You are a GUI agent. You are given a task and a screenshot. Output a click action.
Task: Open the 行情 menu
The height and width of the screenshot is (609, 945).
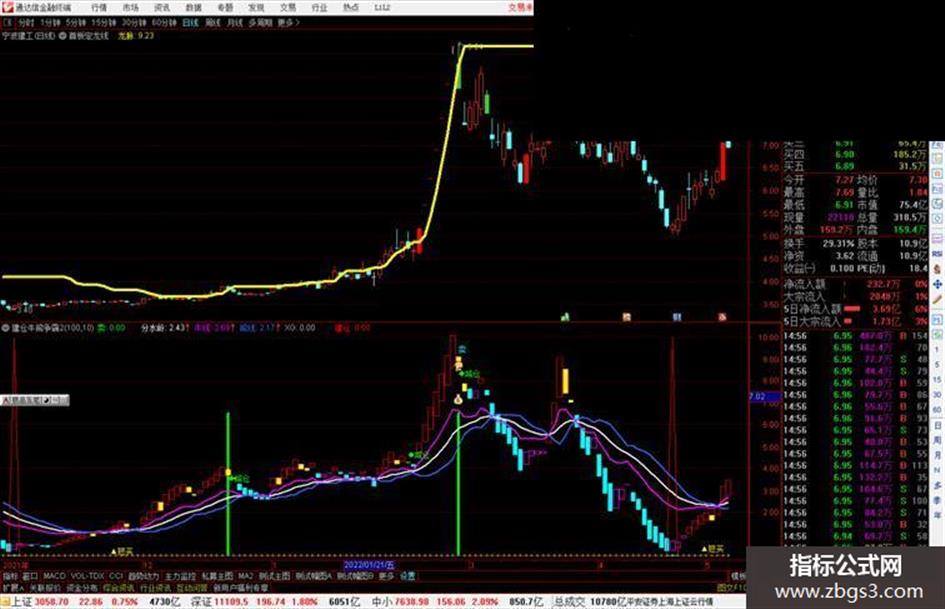99,7
